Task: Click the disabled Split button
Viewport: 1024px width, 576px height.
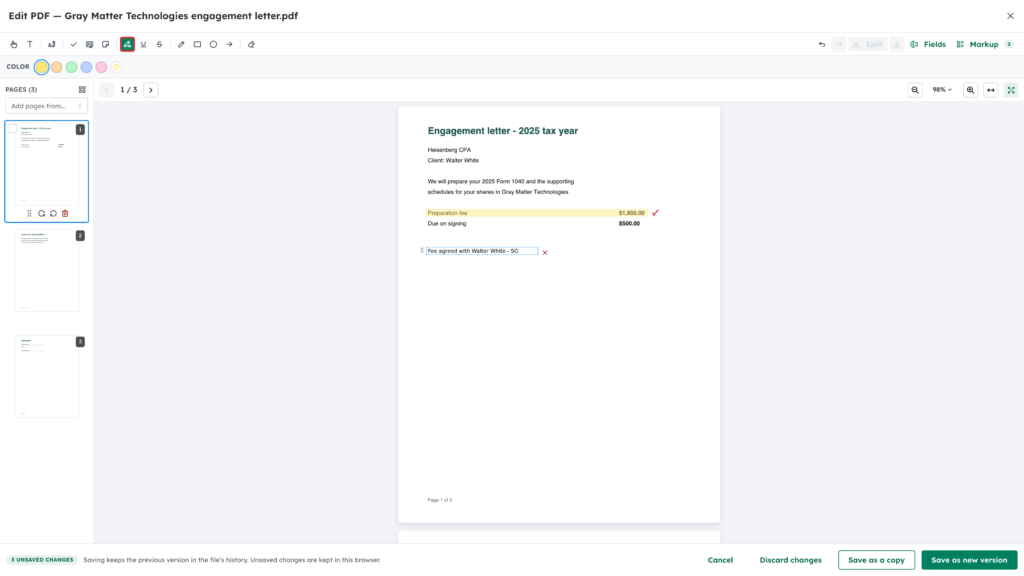Action: (867, 44)
